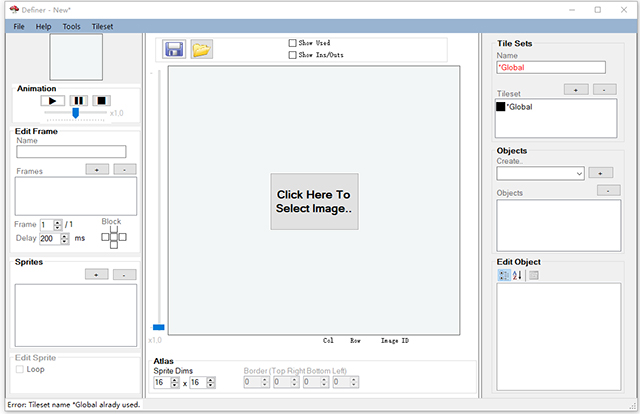
Task: Click the first Border value spinner
Action: click(x=264, y=382)
